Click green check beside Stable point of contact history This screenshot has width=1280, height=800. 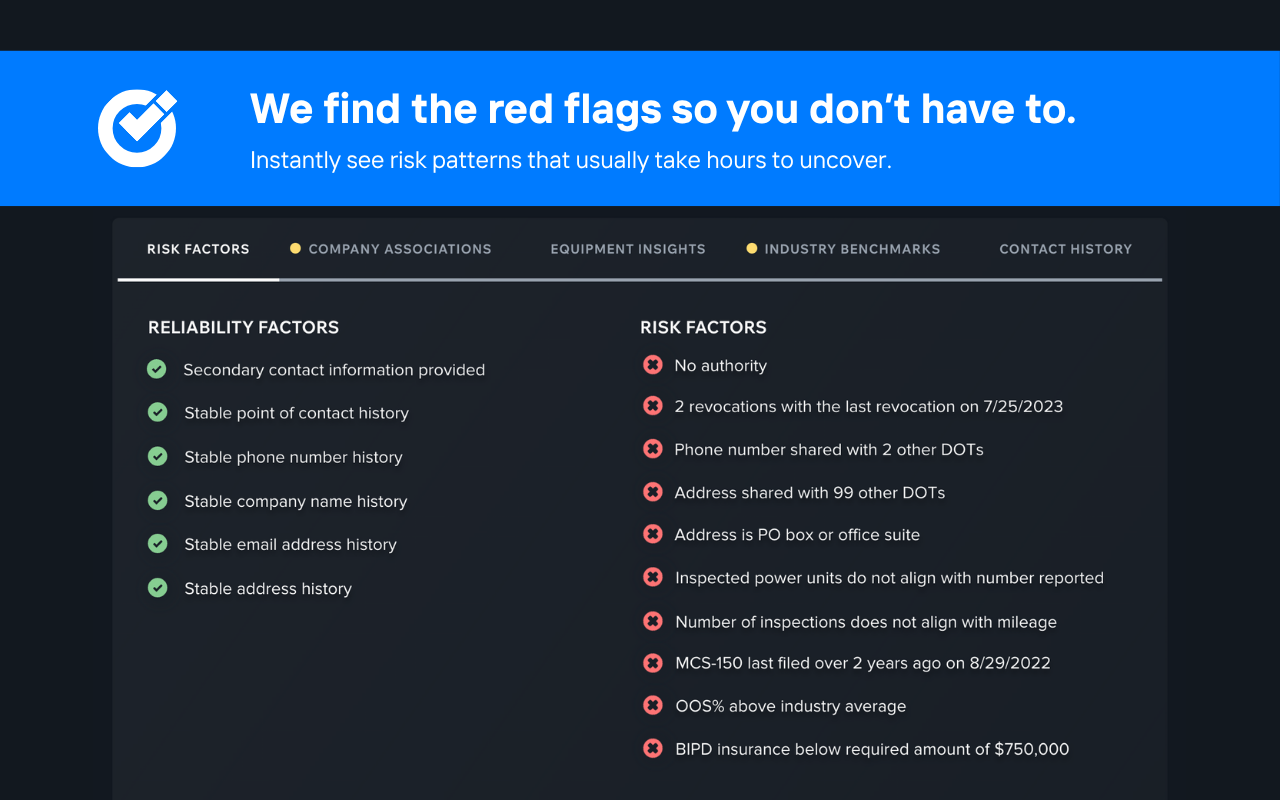coord(157,412)
